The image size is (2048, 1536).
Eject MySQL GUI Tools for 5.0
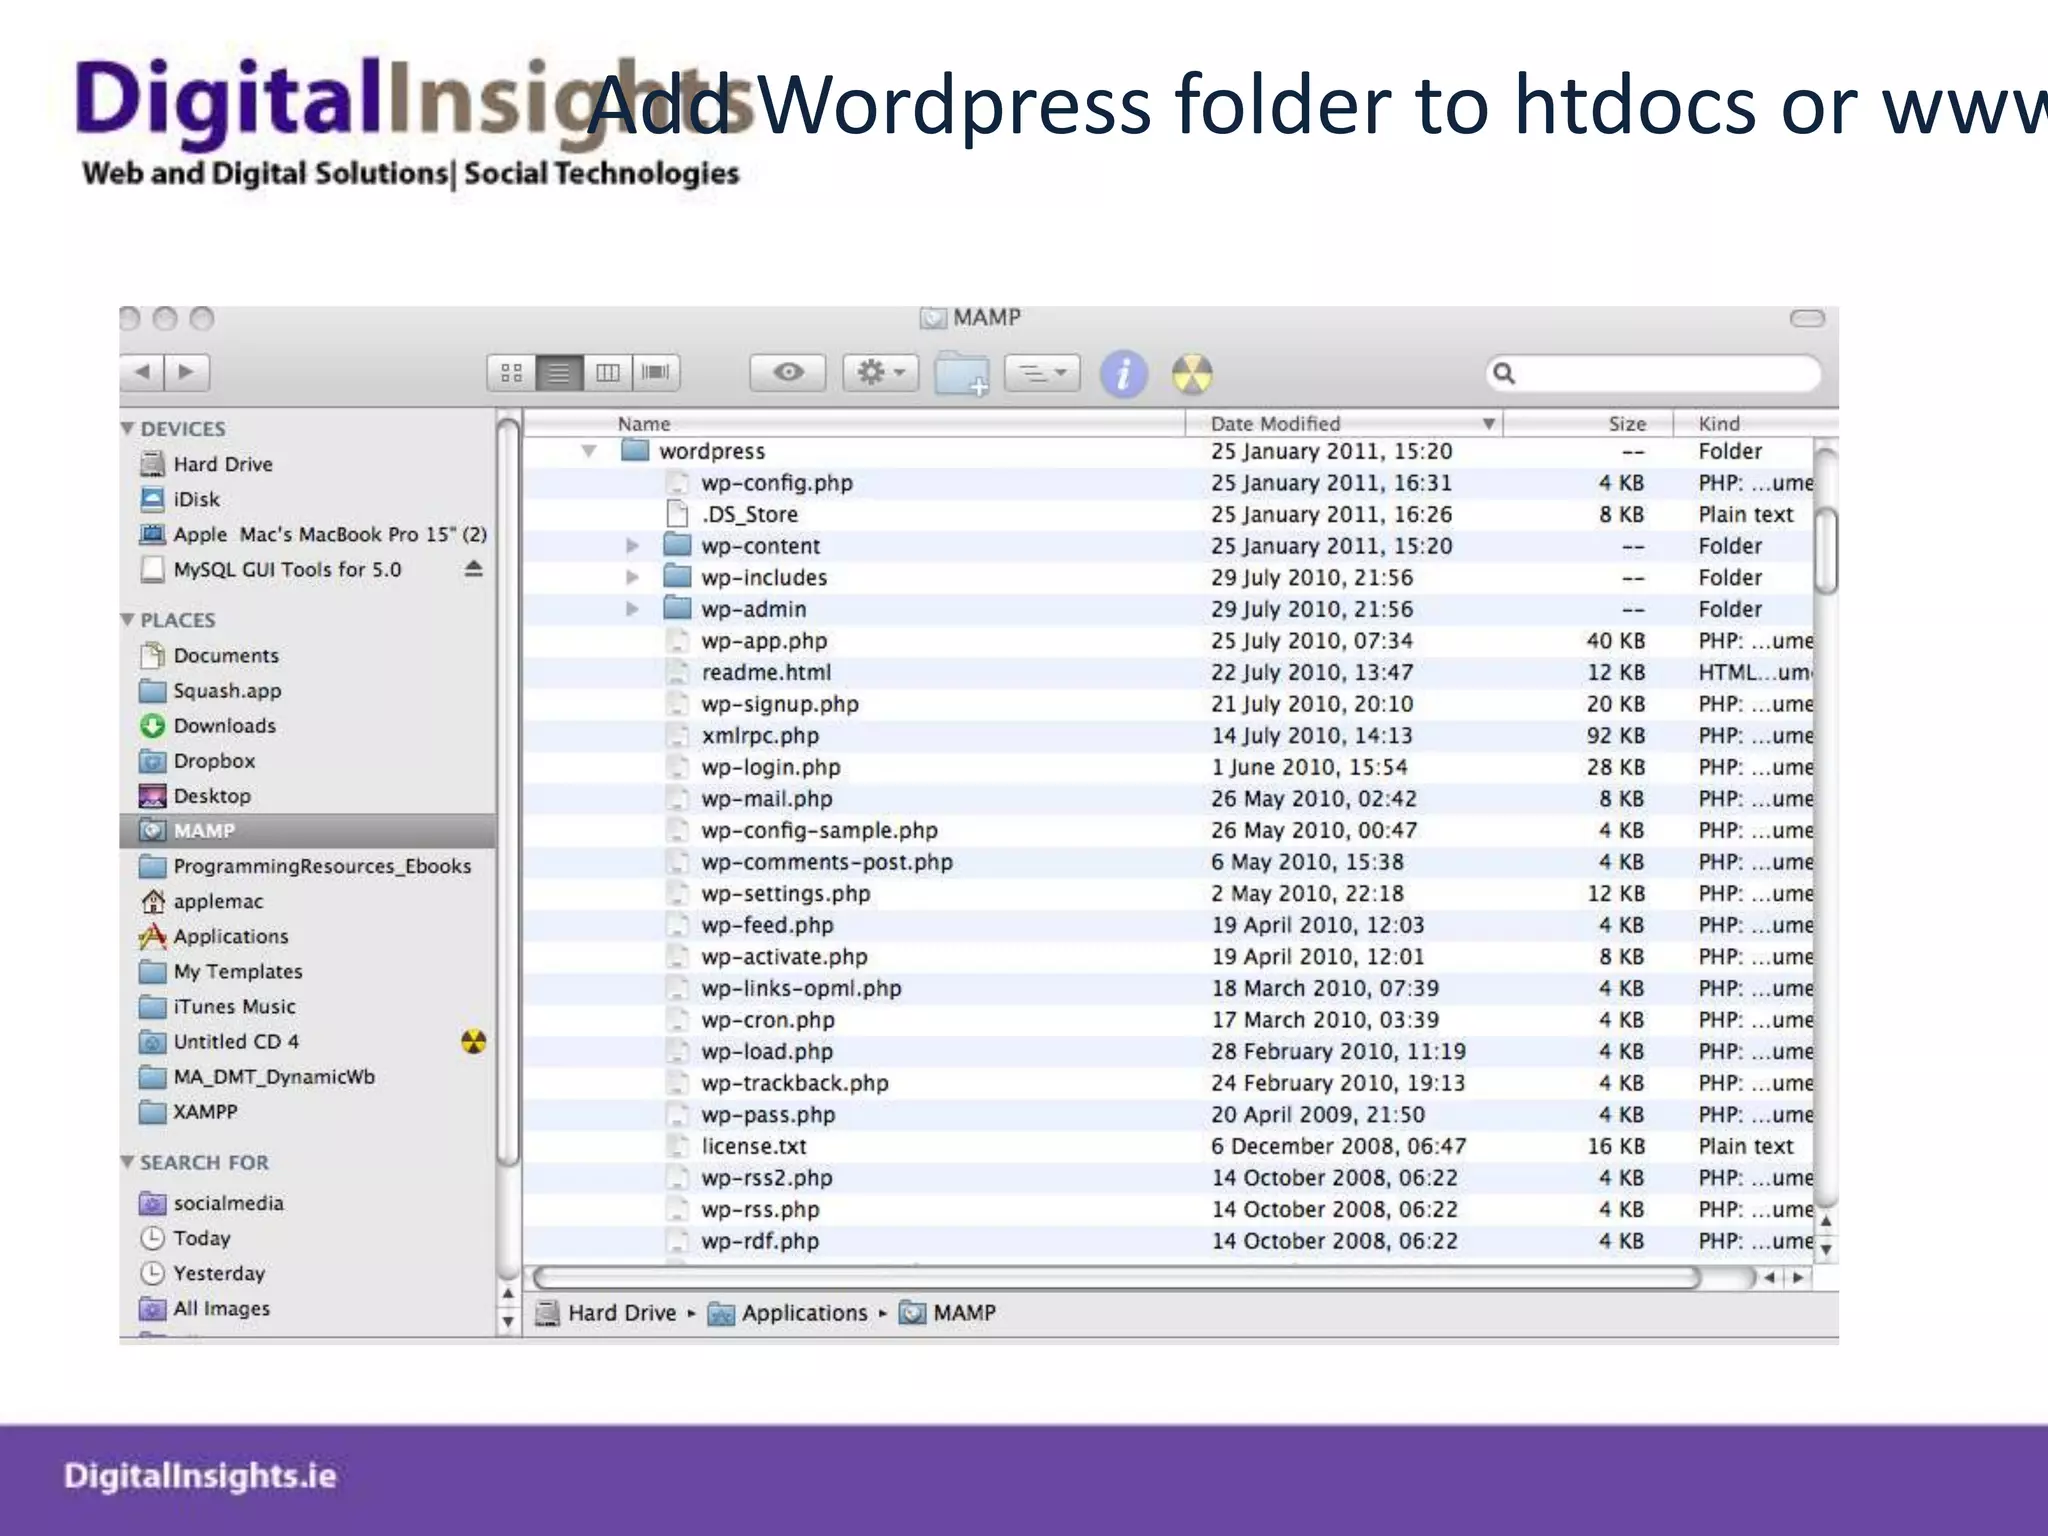tap(474, 569)
